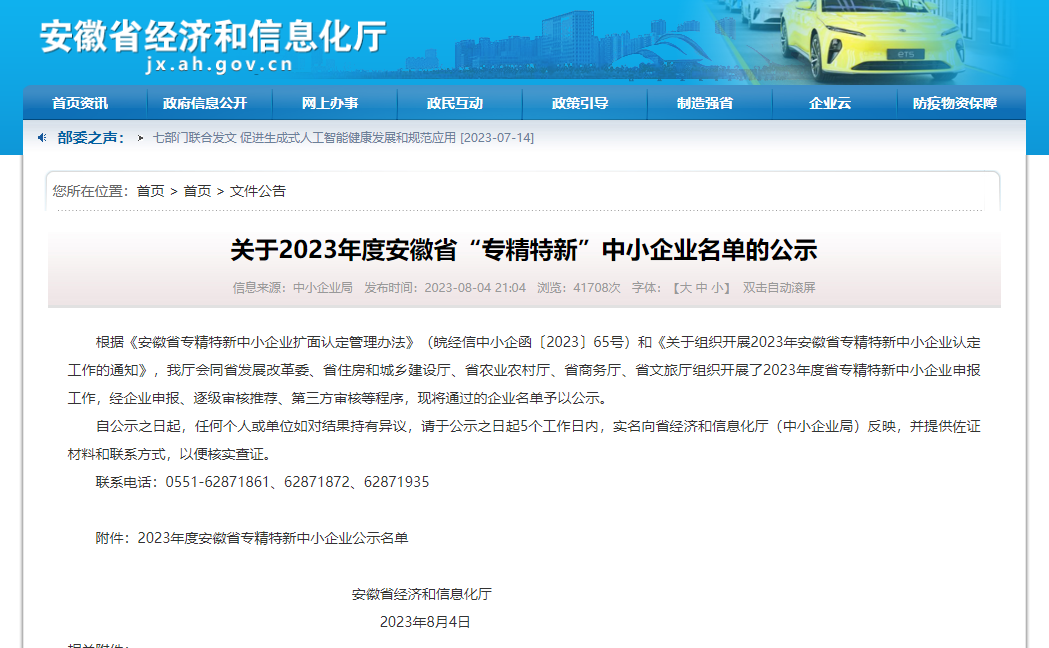Set font size to 小 (small)
Viewport: 1049px width, 648px height.
[x=718, y=288]
